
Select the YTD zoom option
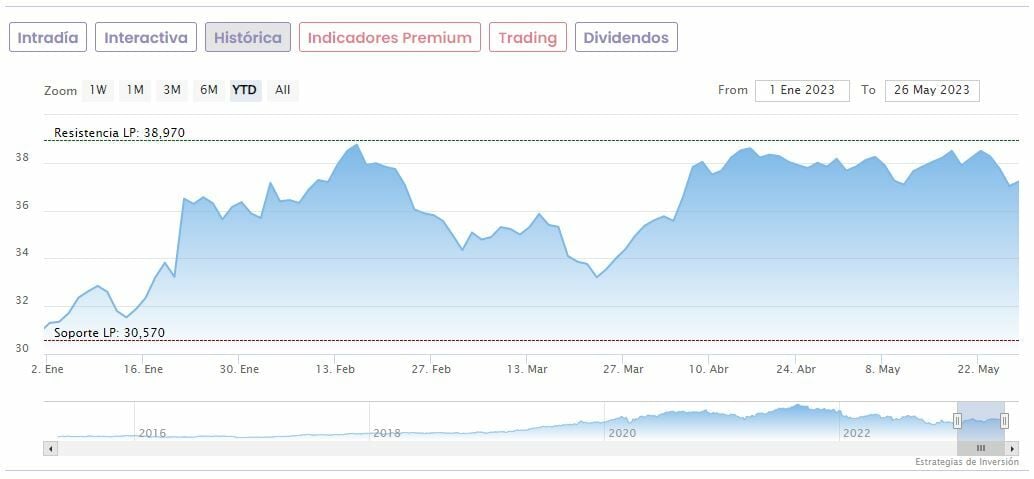245,90
